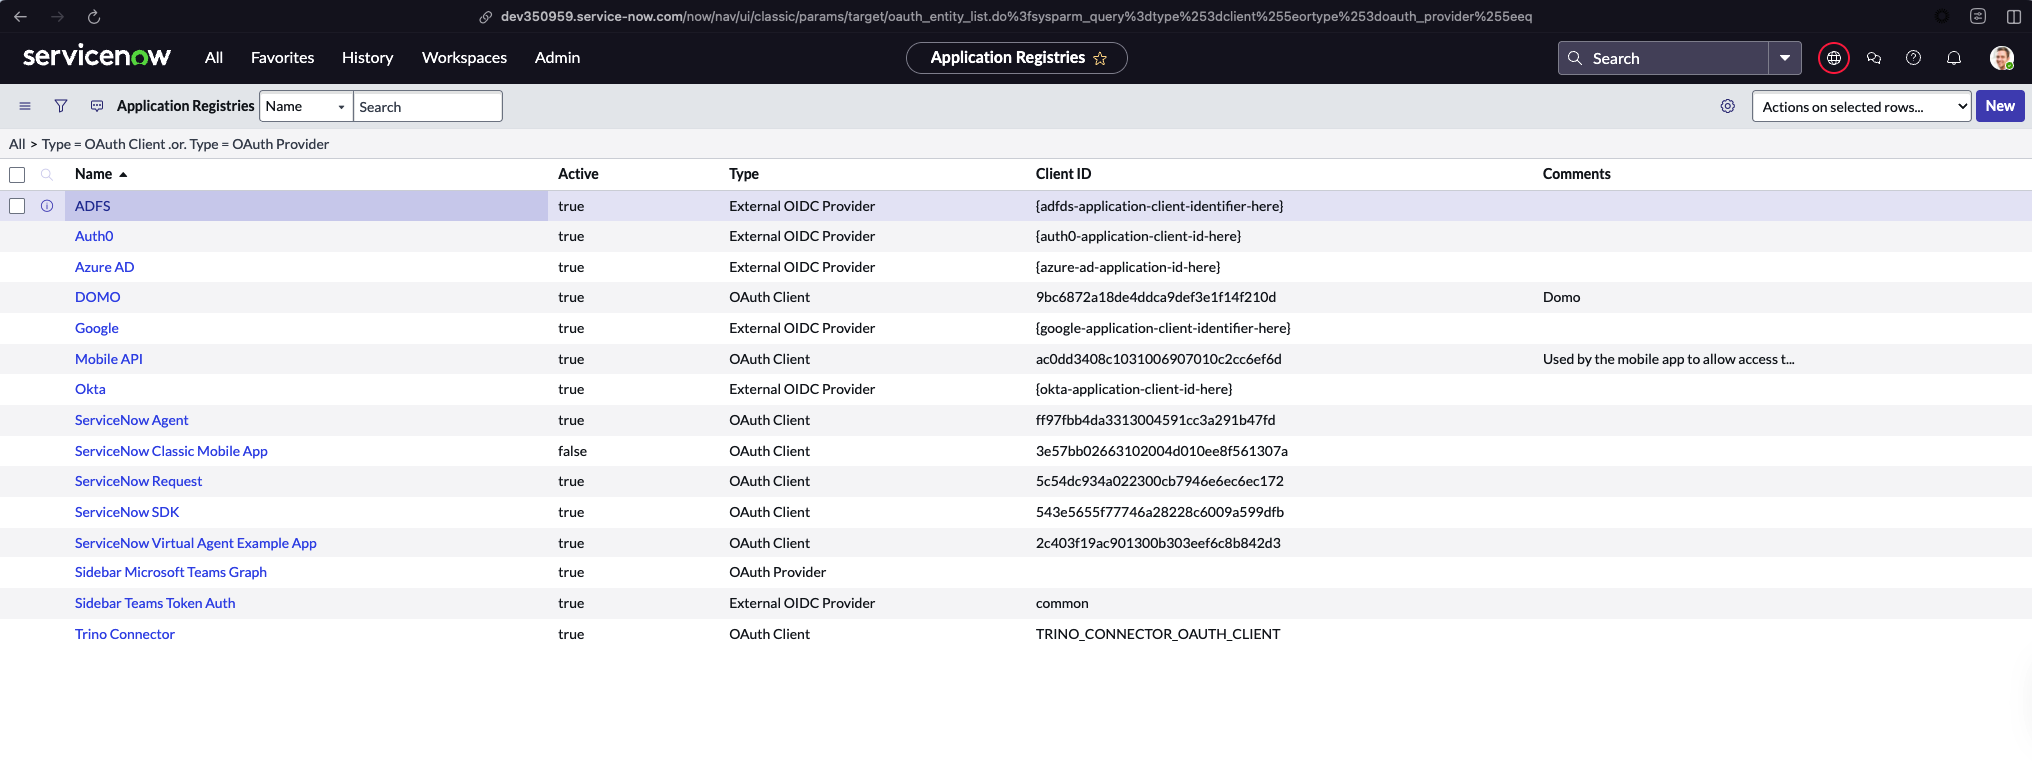
Task: Click the New button
Action: point(2000,106)
